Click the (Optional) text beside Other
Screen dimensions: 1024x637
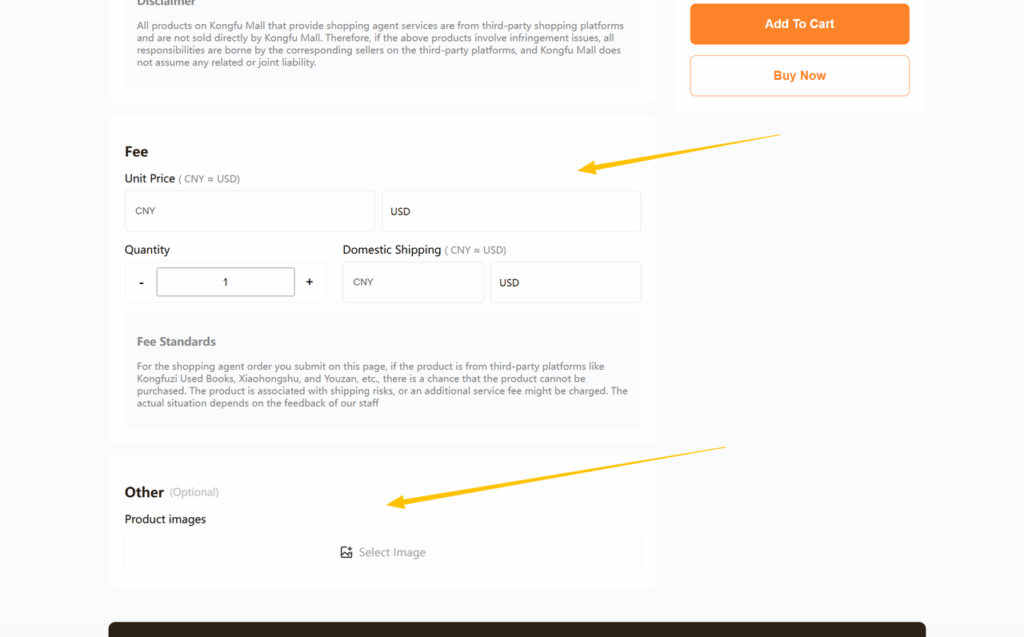194,493
